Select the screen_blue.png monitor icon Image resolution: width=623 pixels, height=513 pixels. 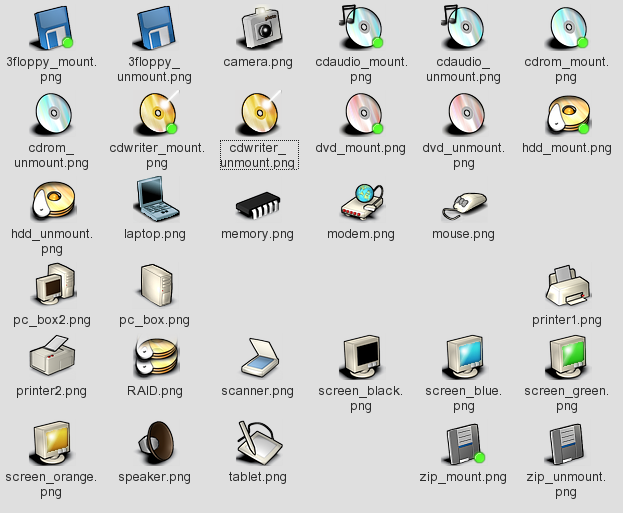click(x=464, y=356)
